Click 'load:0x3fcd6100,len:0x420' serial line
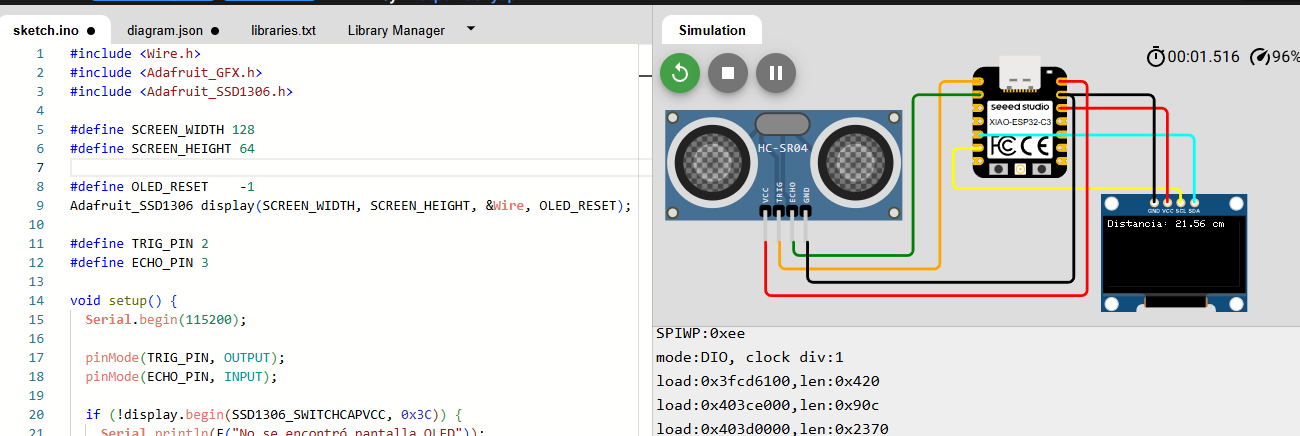This screenshot has width=1300, height=436. click(x=768, y=381)
